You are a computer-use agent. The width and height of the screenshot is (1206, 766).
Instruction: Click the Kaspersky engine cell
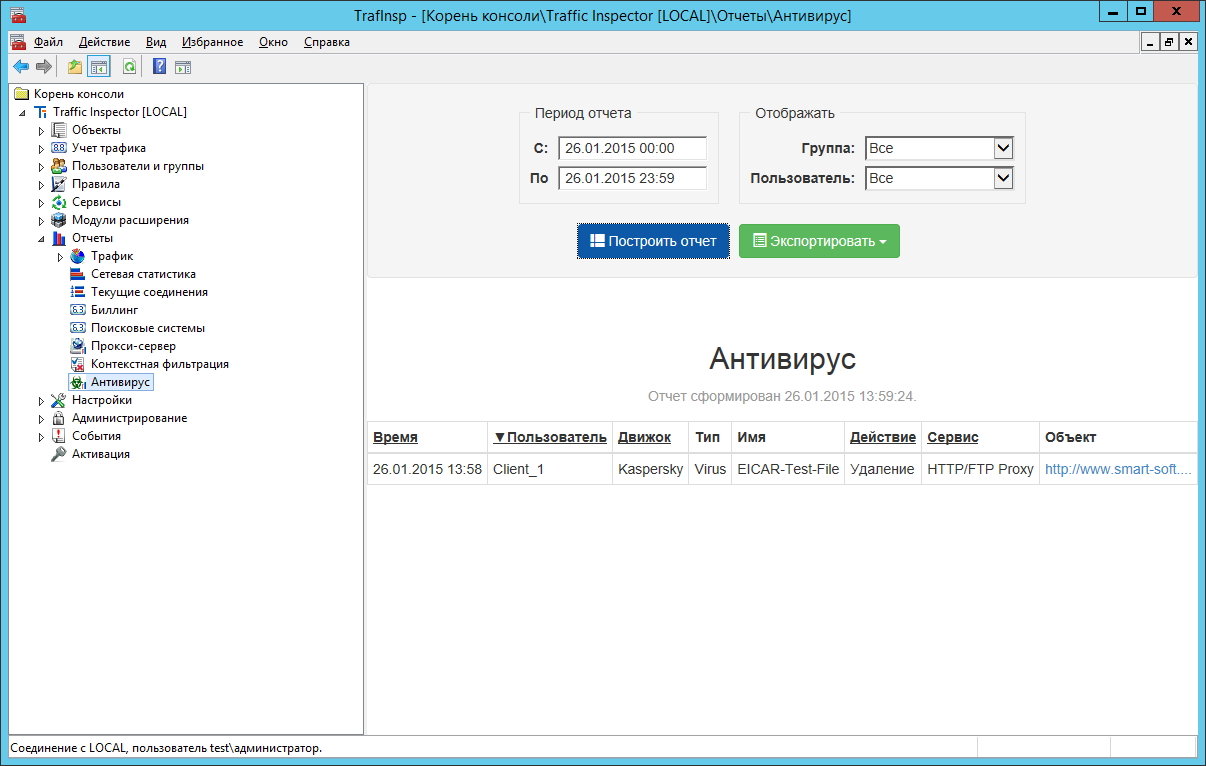coord(651,468)
